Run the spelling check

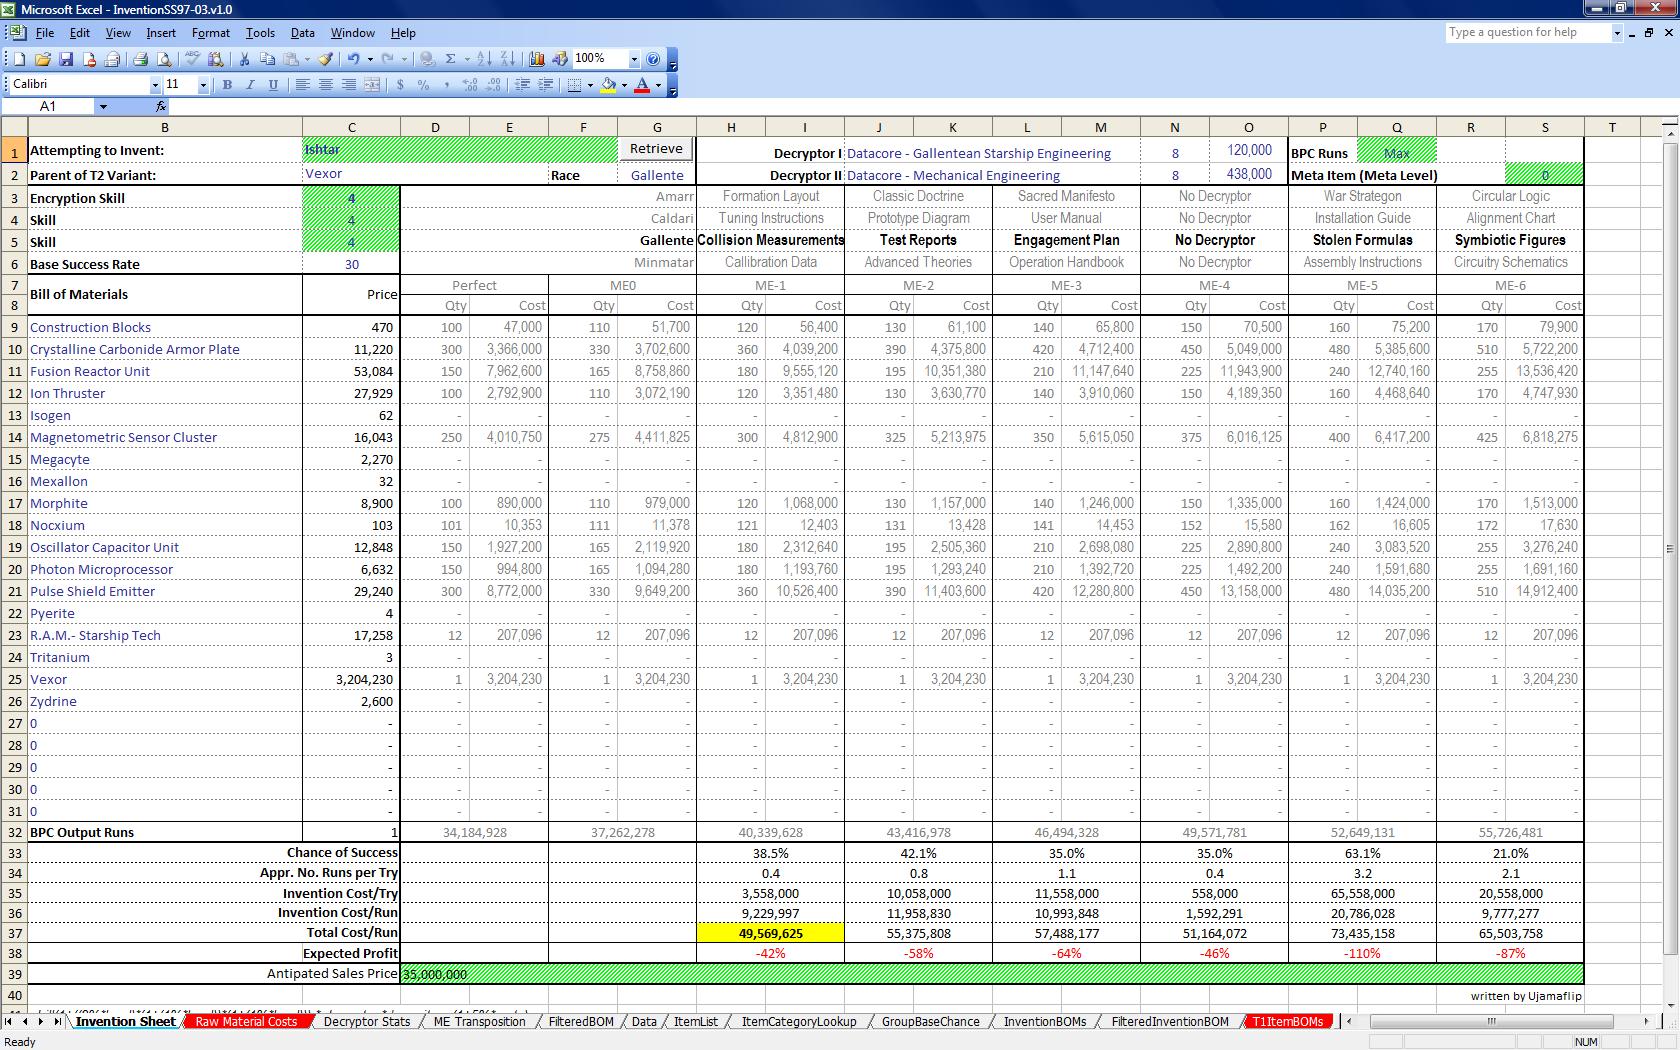pos(191,59)
